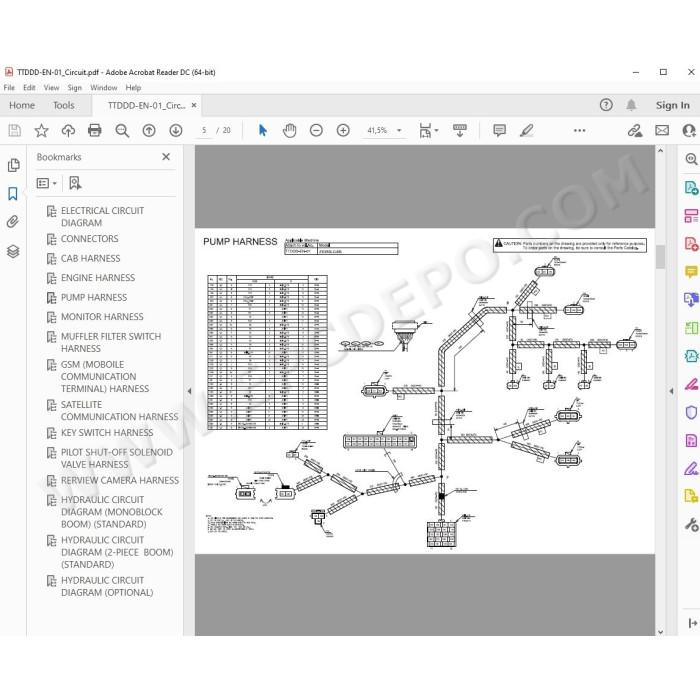
Task: Open the Sign menu
Action: (75, 88)
